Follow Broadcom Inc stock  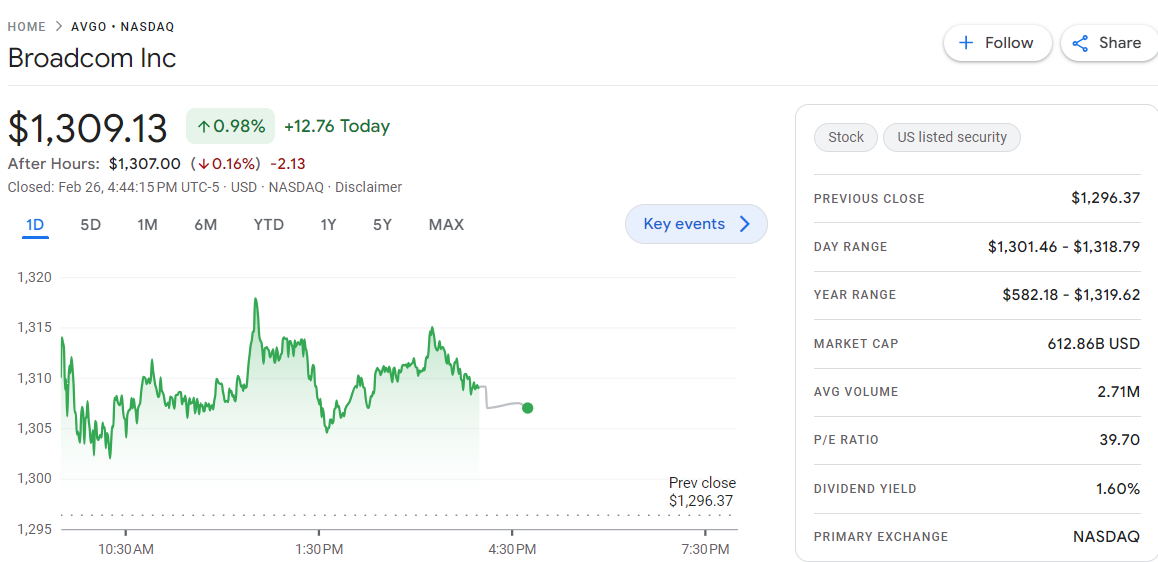(x=998, y=43)
